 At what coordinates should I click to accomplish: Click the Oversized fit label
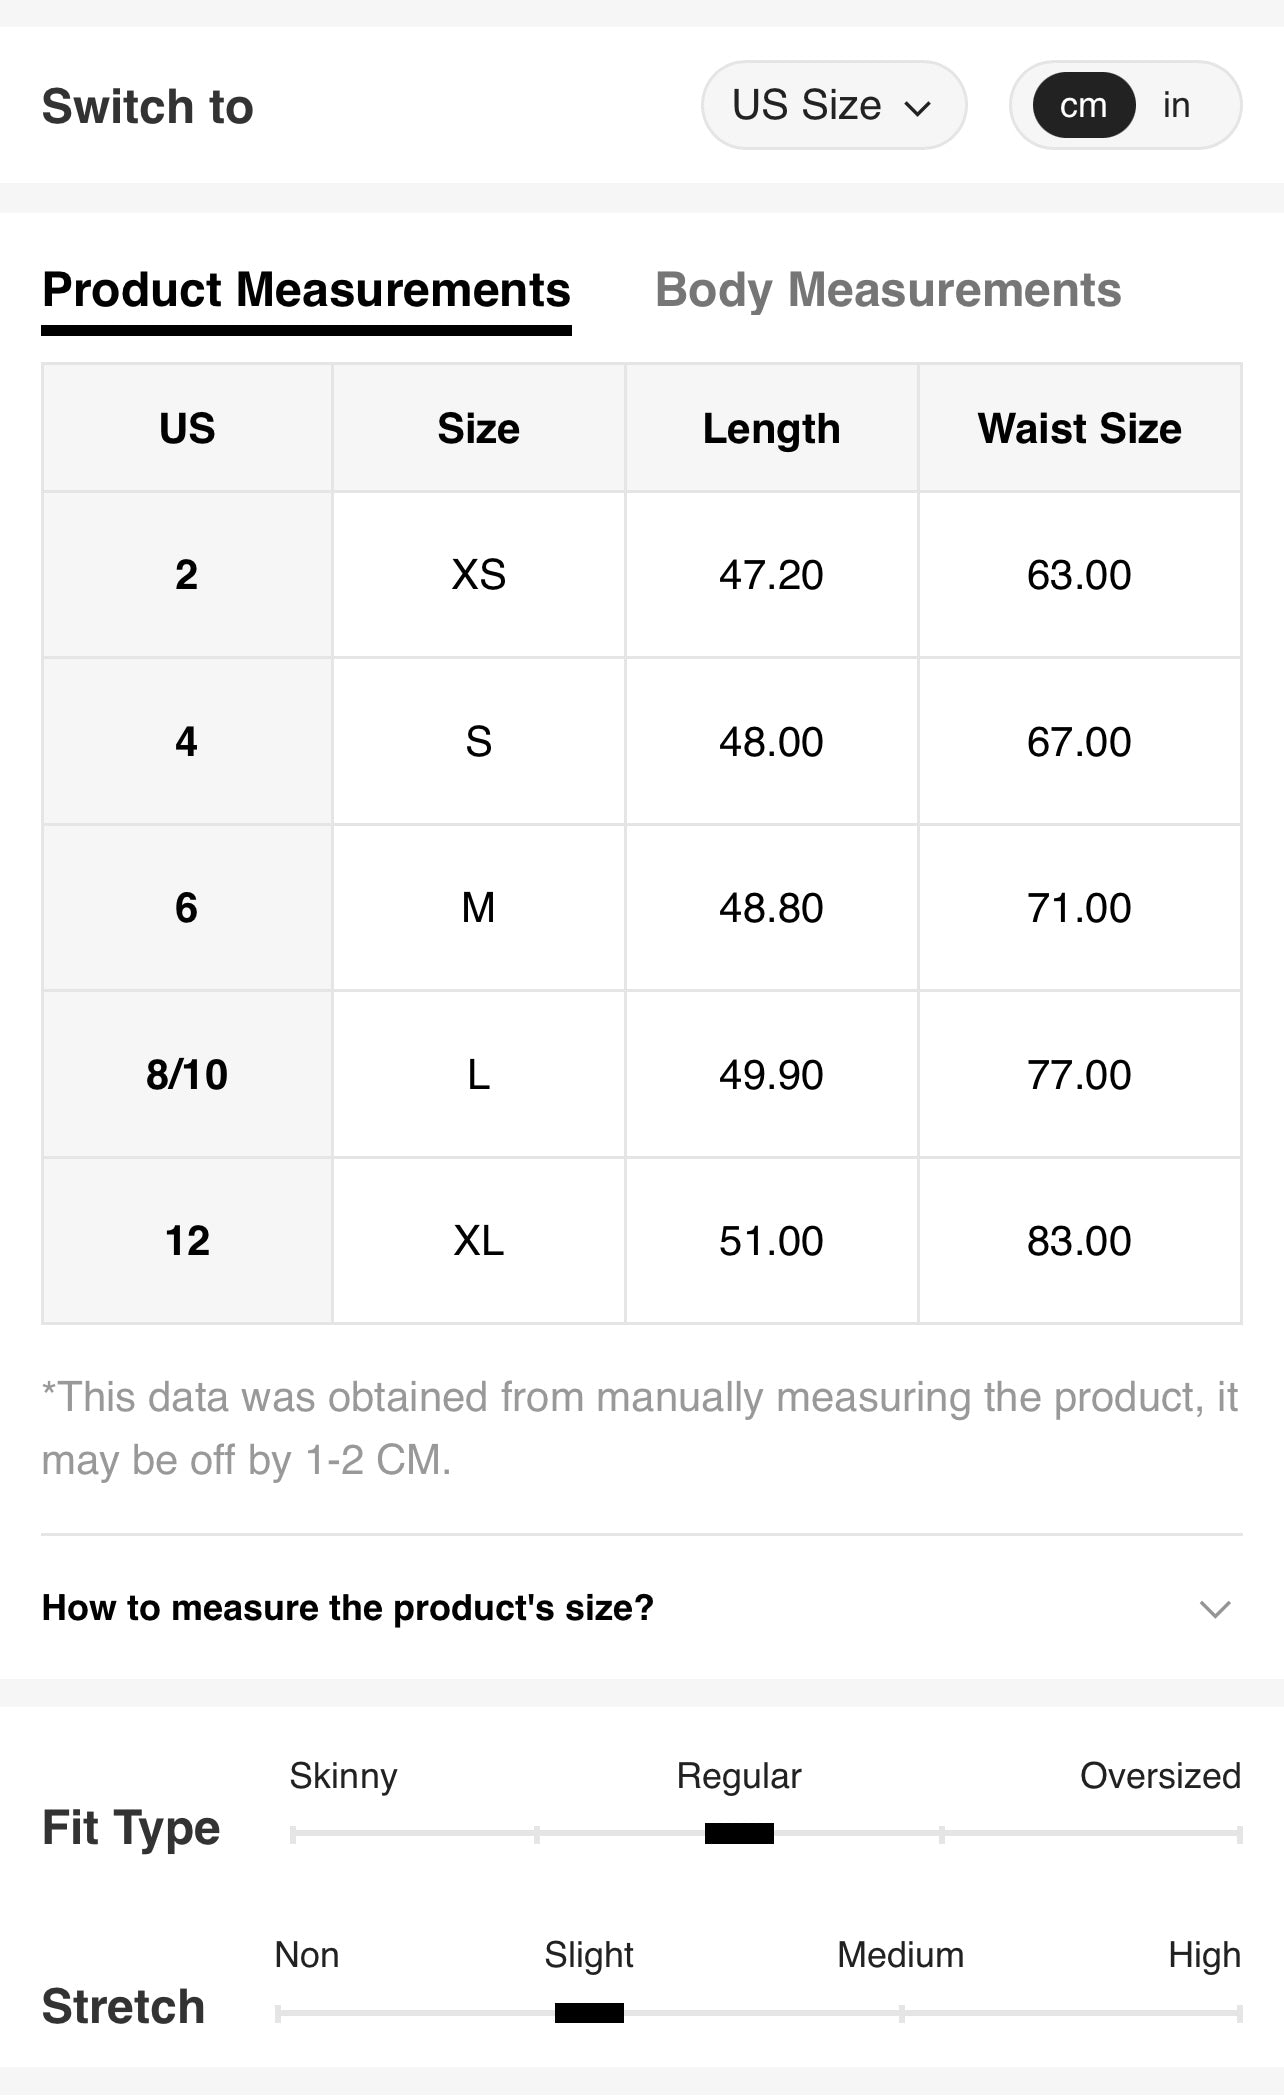1160,1775
